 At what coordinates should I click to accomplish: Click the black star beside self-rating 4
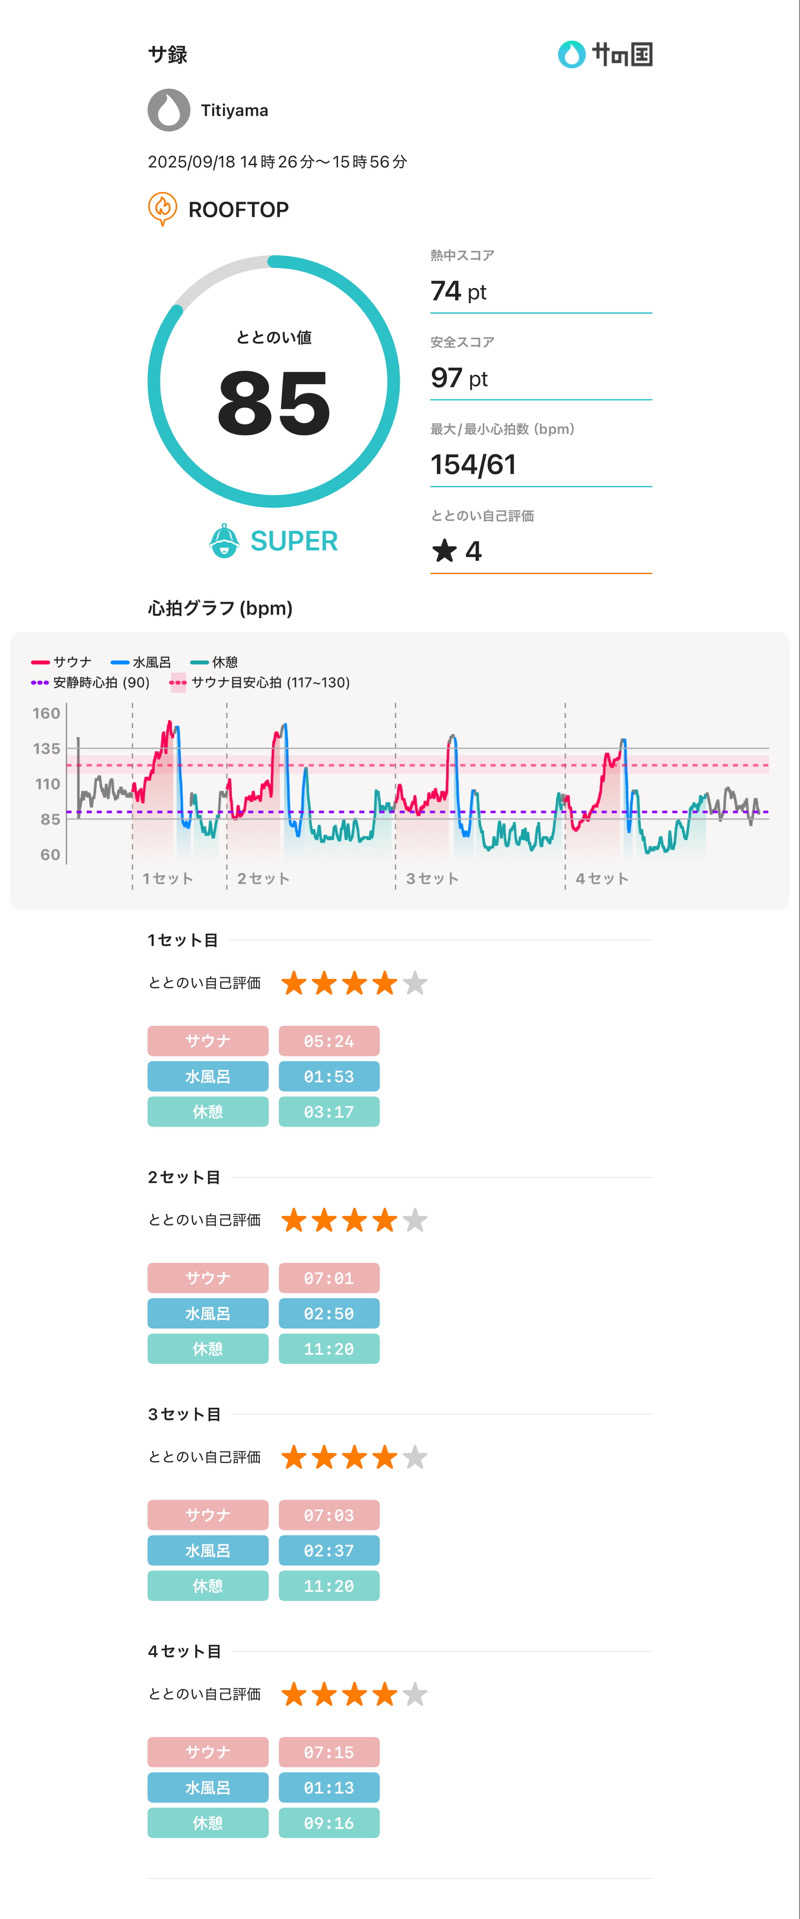[x=444, y=551]
